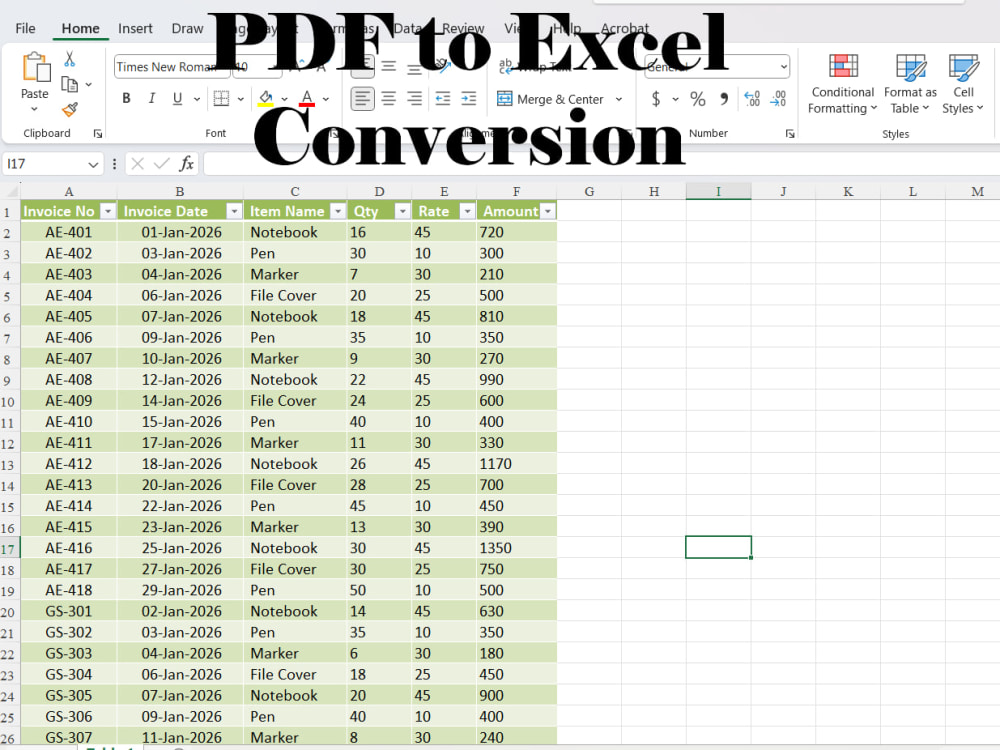1000x750 pixels.
Task: Apply the yellow fill color
Action: (266, 98)
